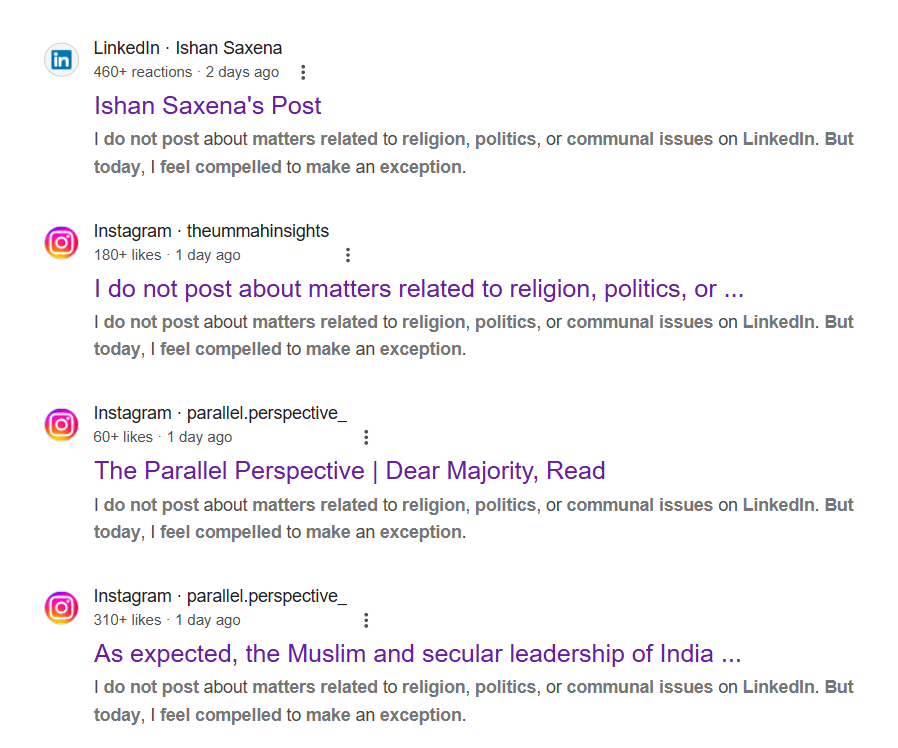This screenshot has width=898, height=748.
Task: Open the "I do not post about matters" title link
Action: pyautogui.click(x=419, y=289)
